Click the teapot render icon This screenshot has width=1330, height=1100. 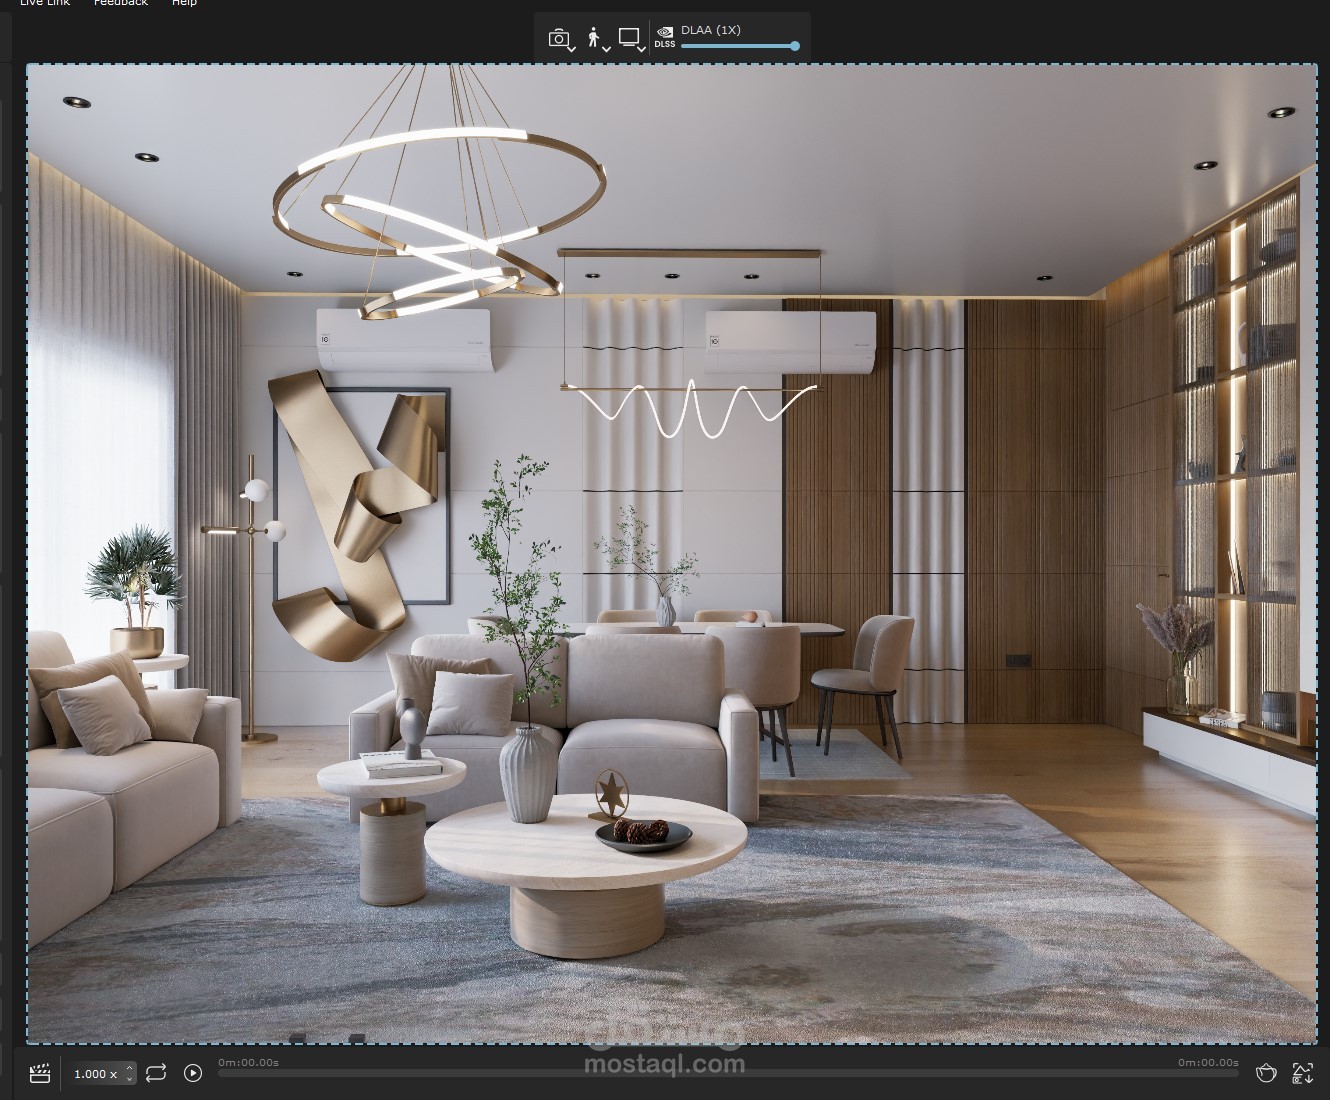1266,1073
